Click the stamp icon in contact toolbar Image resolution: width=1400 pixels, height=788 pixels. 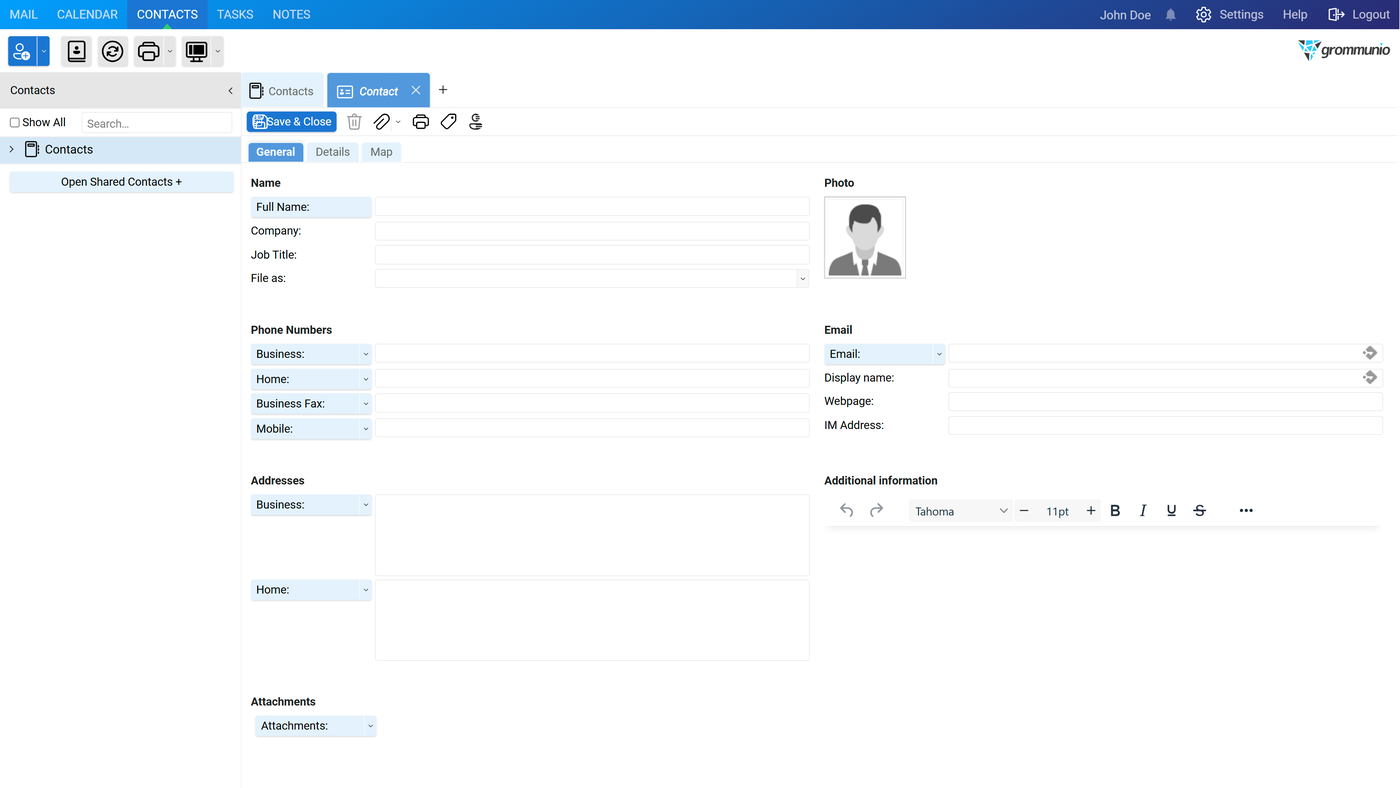[x=476, y=122]
